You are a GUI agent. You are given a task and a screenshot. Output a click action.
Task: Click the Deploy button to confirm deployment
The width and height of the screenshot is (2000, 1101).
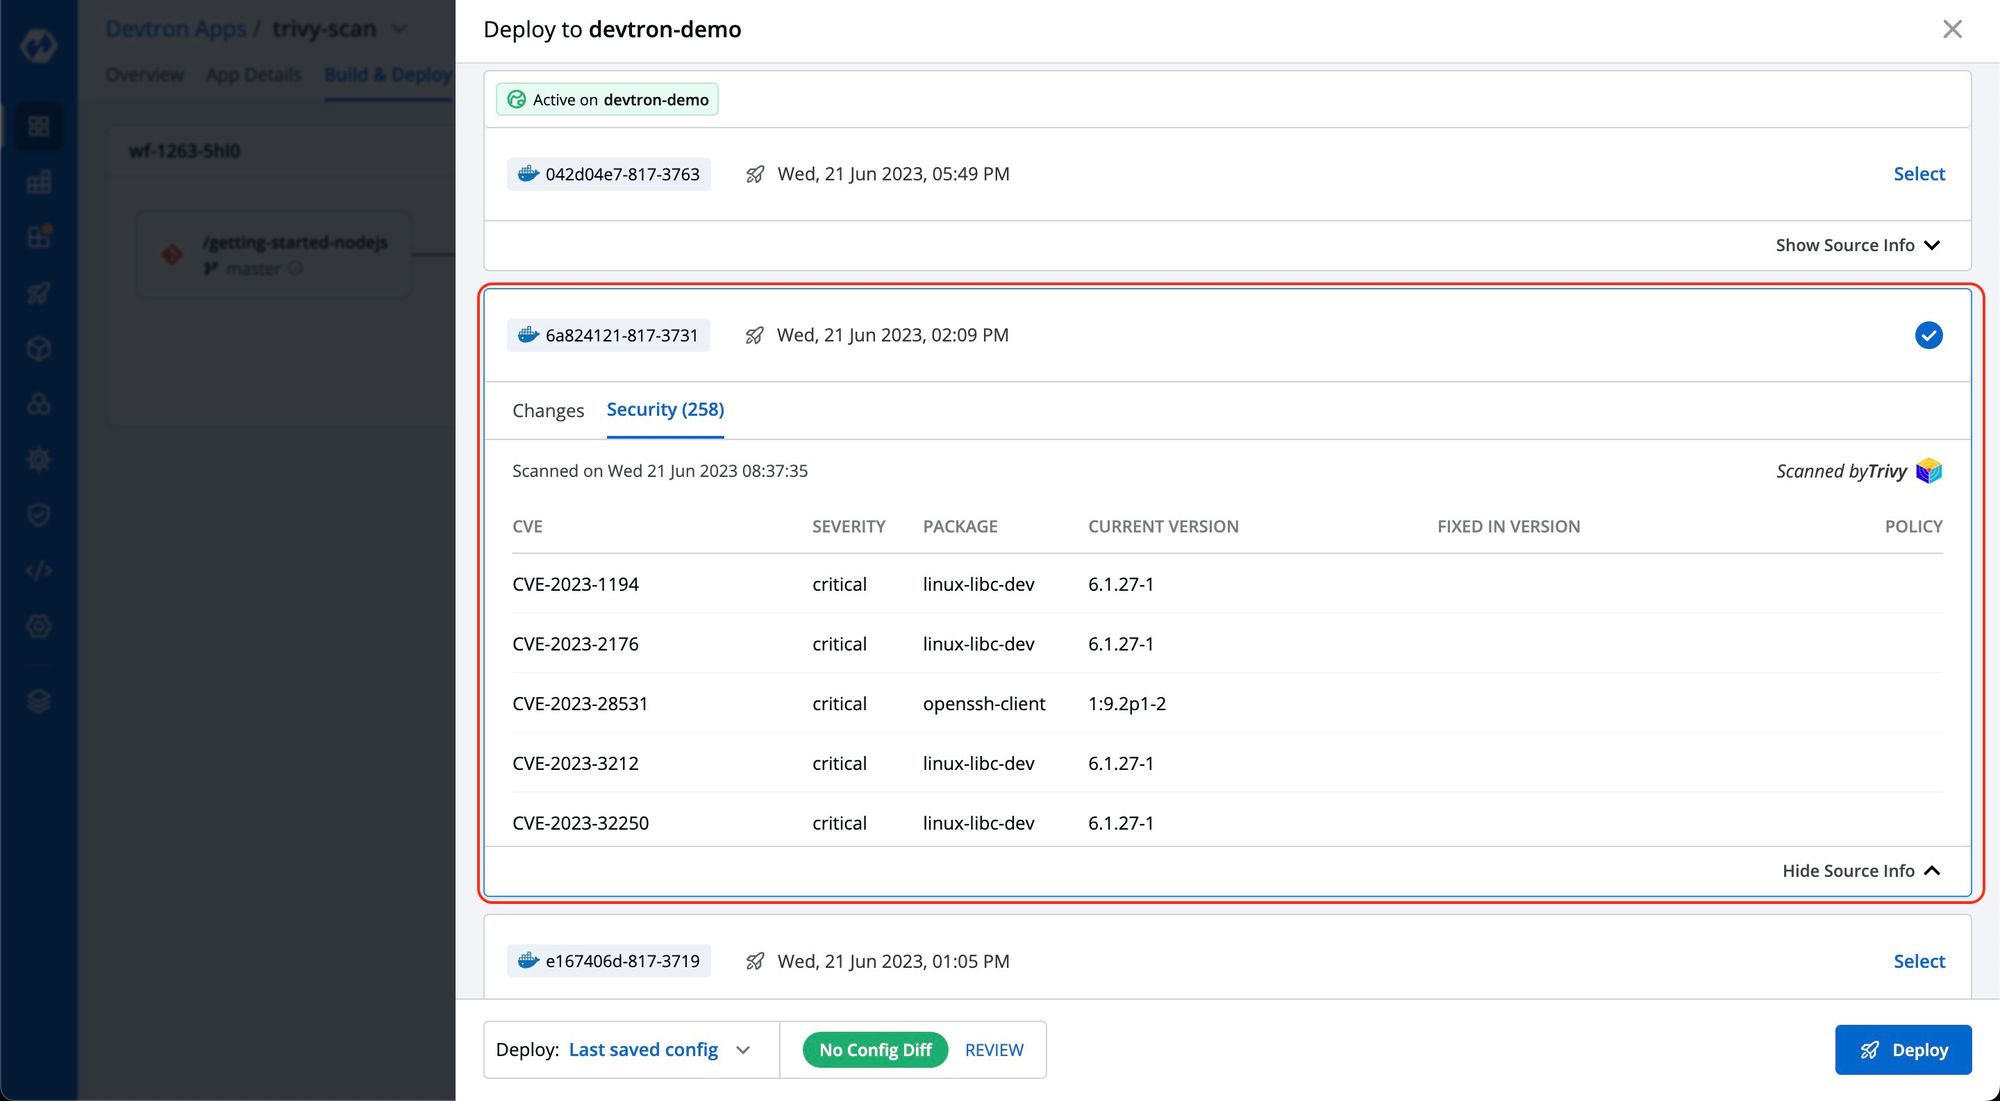(1905, 1049)
